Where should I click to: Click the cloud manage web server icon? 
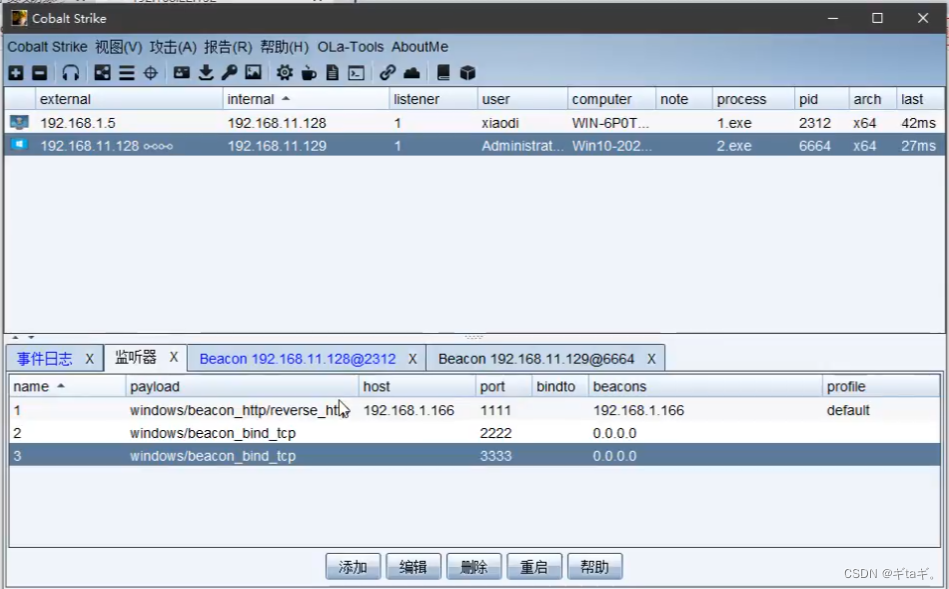point(412,73)
